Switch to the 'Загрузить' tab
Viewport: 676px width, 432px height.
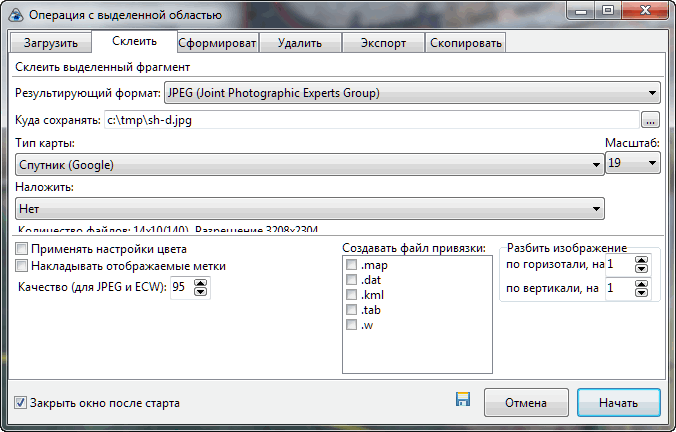click(x=50, y=43)
